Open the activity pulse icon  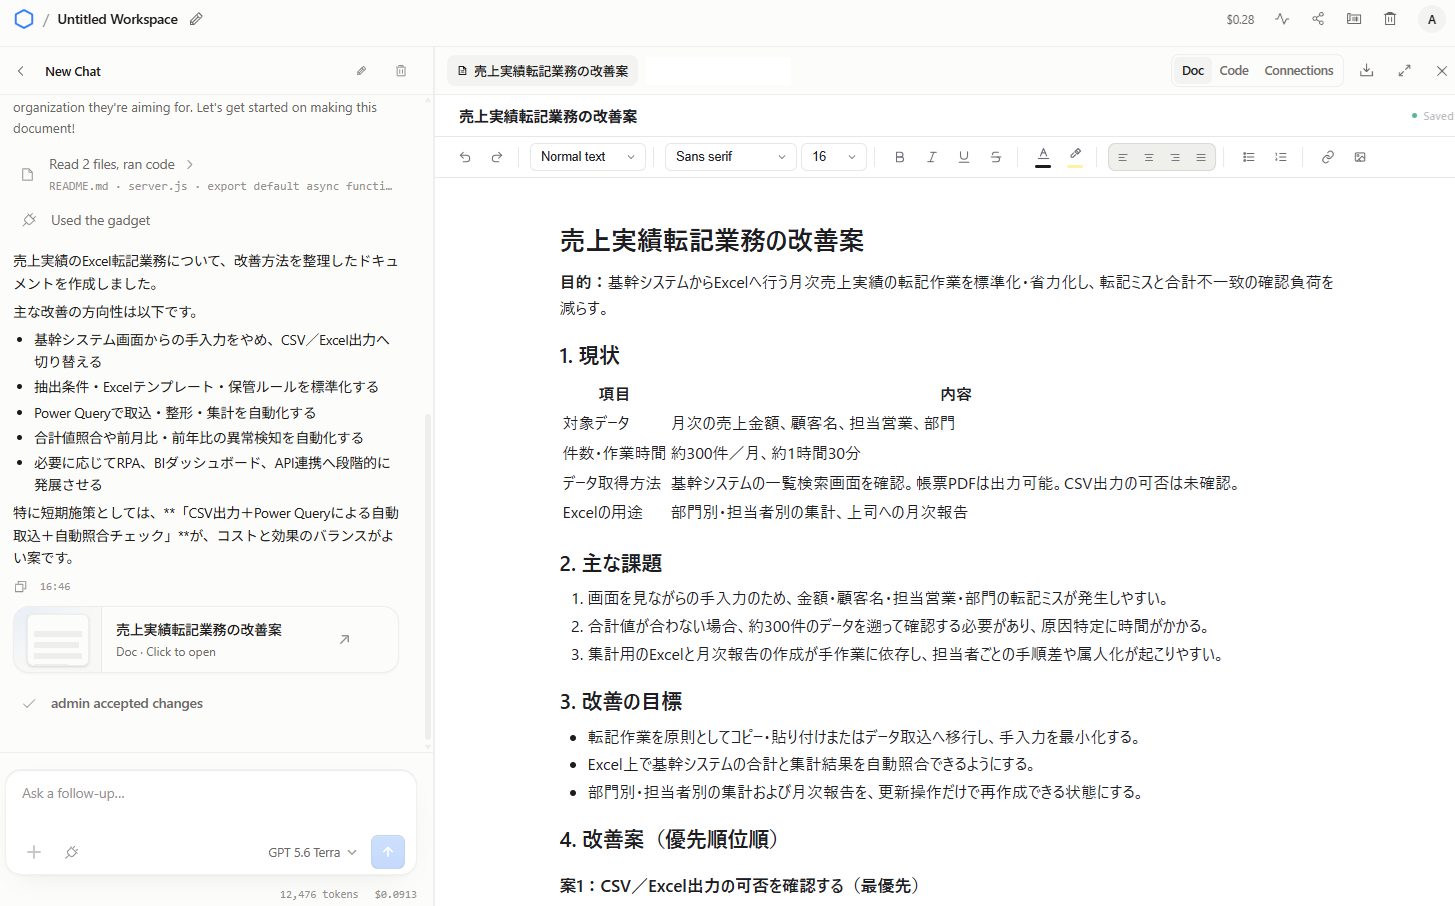[x=1282, y=19]
